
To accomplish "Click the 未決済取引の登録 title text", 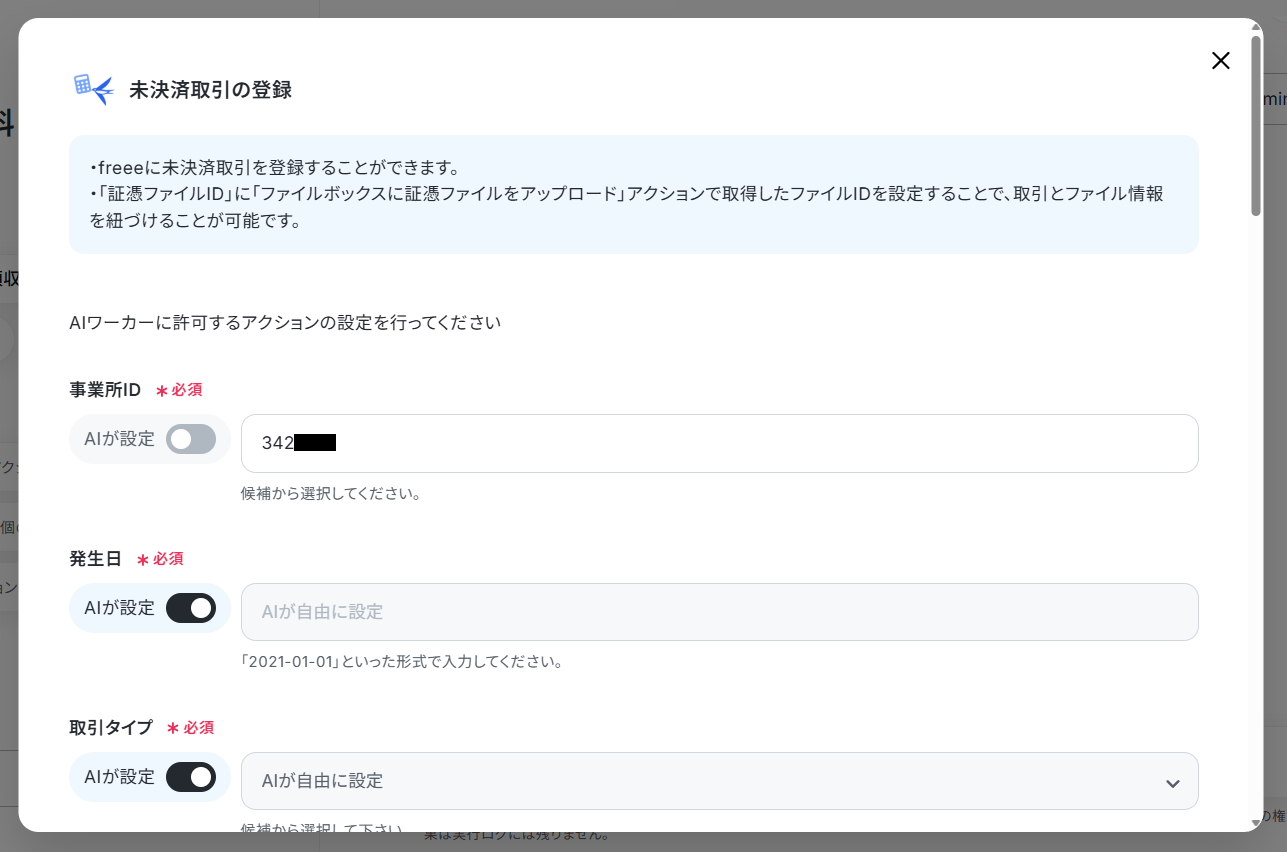I will pos(210,90).
